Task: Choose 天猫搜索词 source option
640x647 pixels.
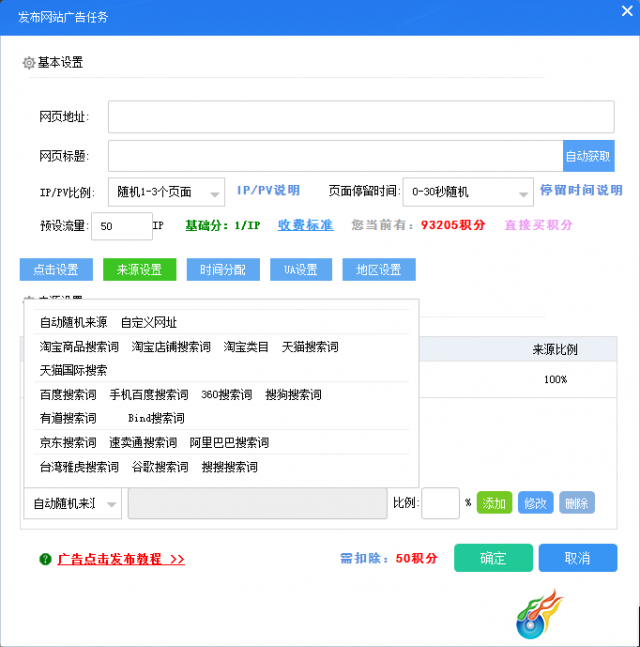Action: tap(310, 347)
